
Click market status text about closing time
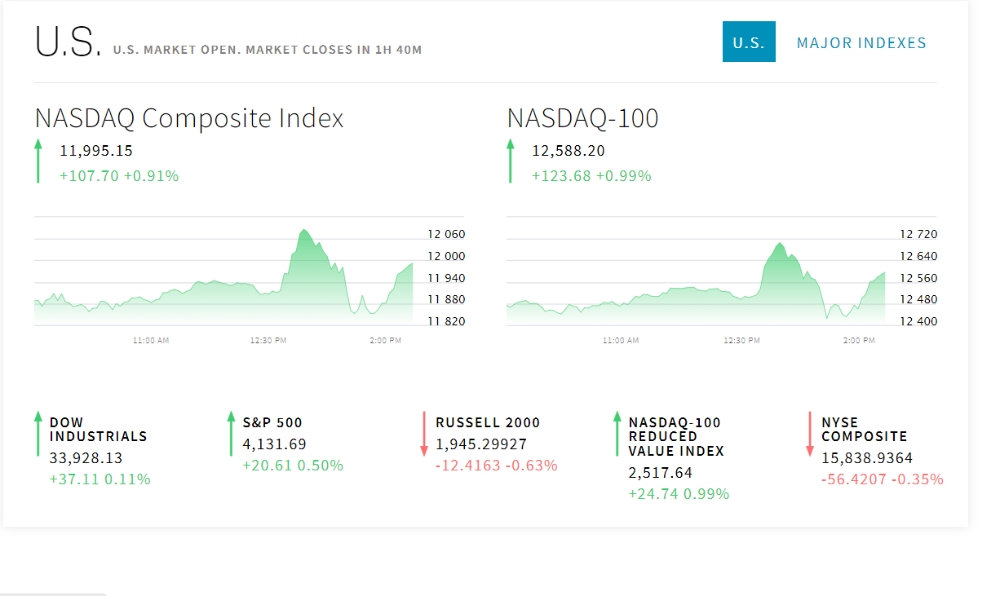(267, 50)
